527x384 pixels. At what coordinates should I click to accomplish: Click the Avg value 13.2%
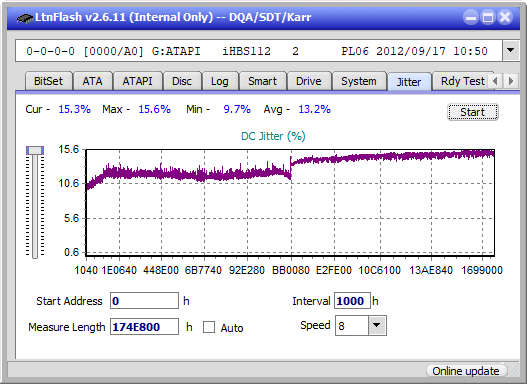(x=315, y=109)
